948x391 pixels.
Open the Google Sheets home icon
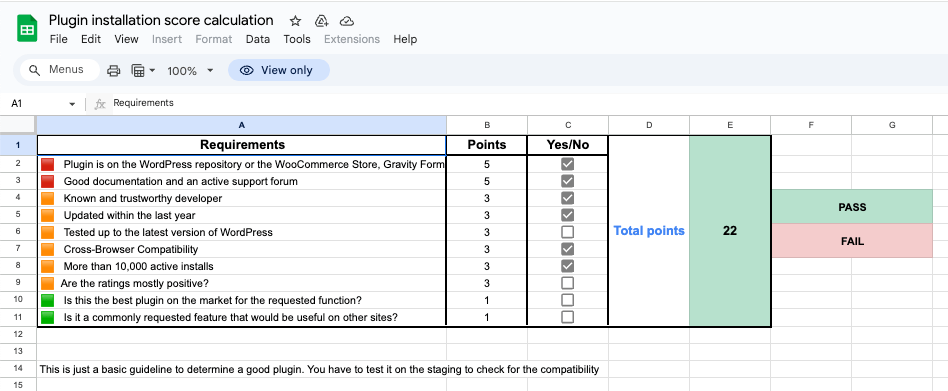click(x=27, y=28)
